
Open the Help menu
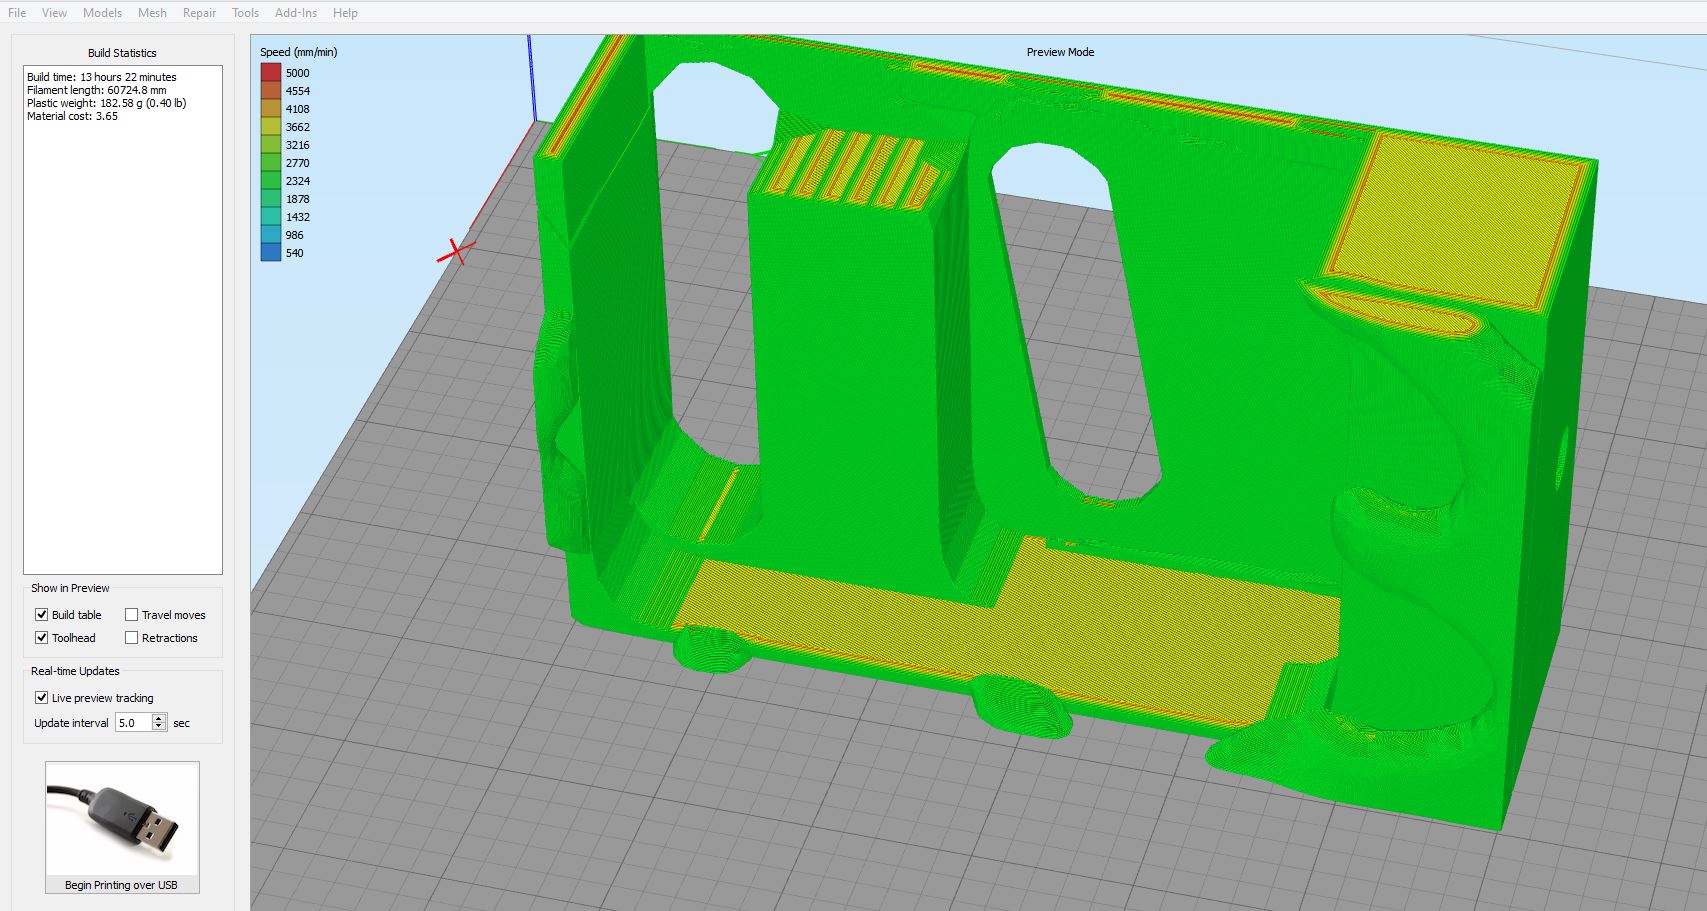[x=345, y=13]
